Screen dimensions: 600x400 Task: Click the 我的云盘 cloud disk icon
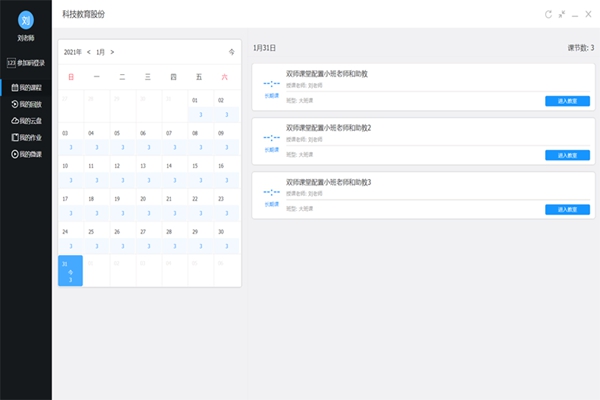pyautogui.click(x=14, y=120)
